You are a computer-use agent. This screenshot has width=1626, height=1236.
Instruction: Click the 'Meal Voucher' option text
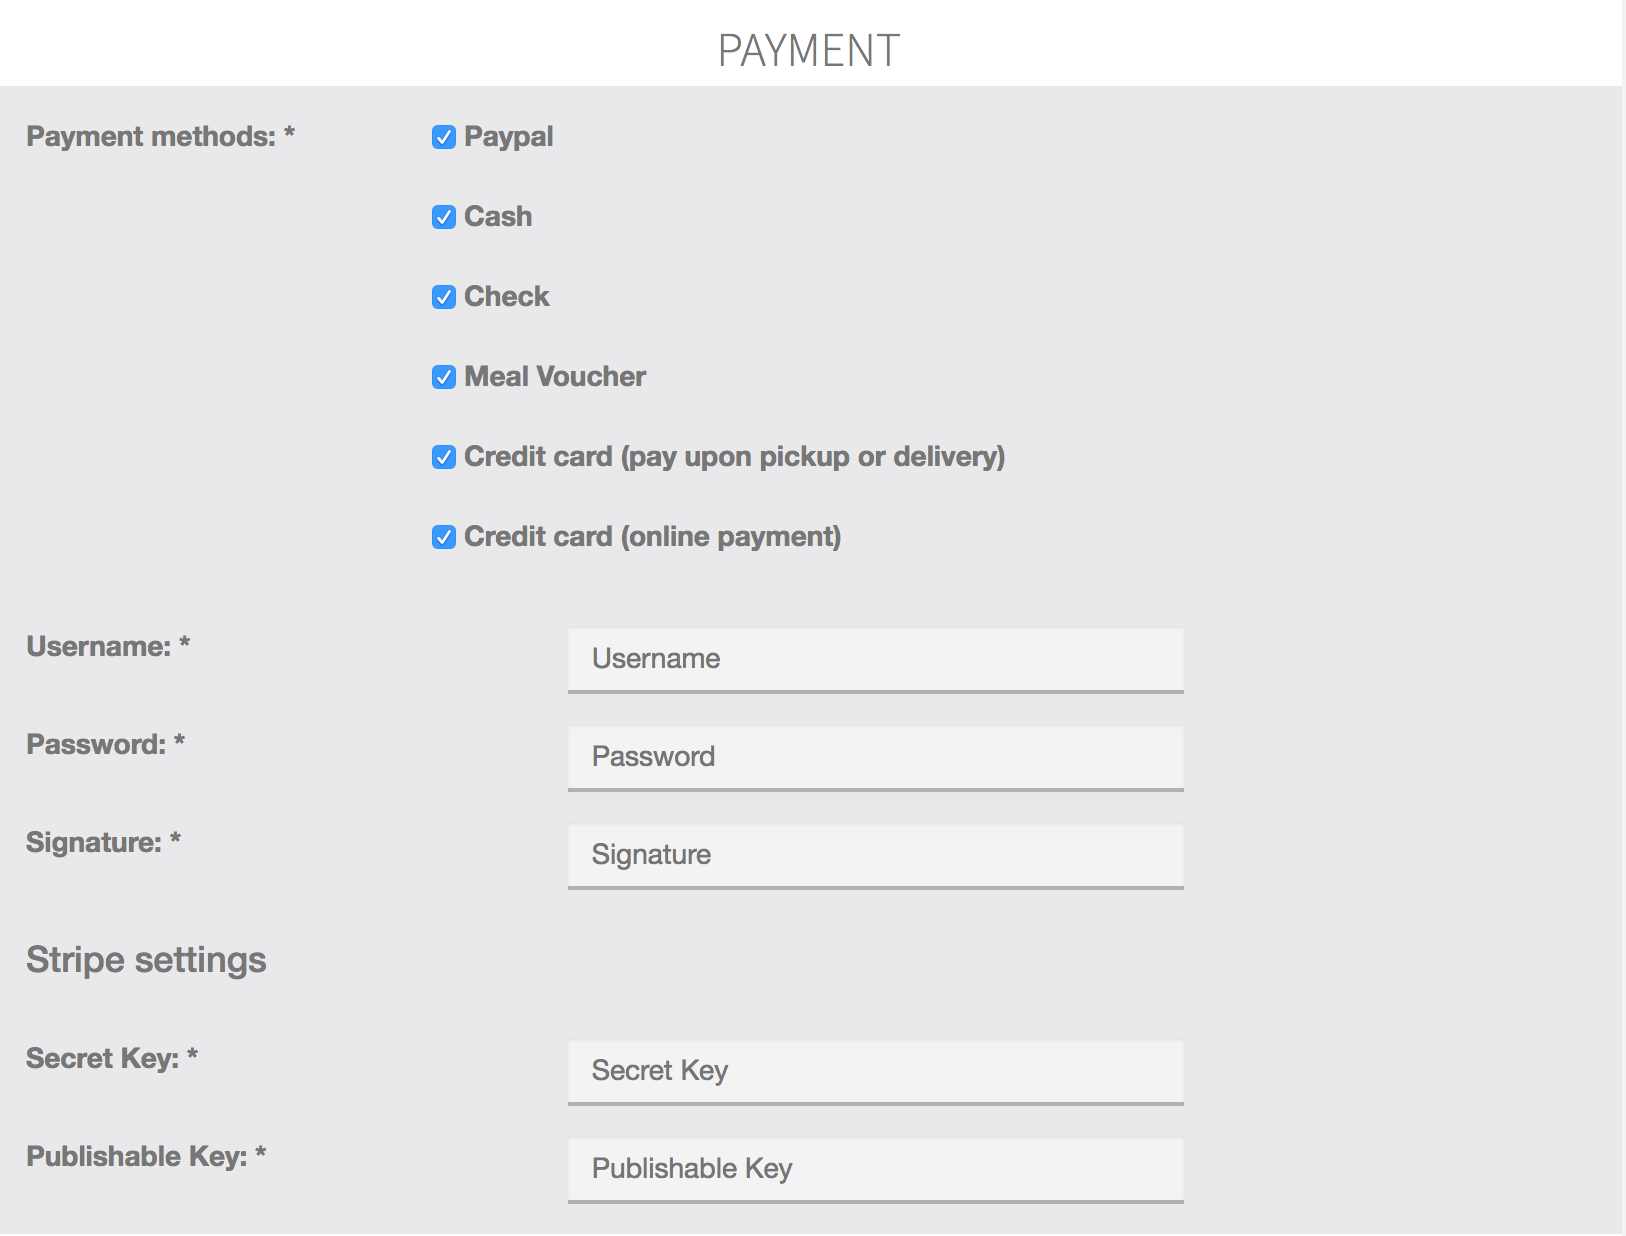pos(555,377)
